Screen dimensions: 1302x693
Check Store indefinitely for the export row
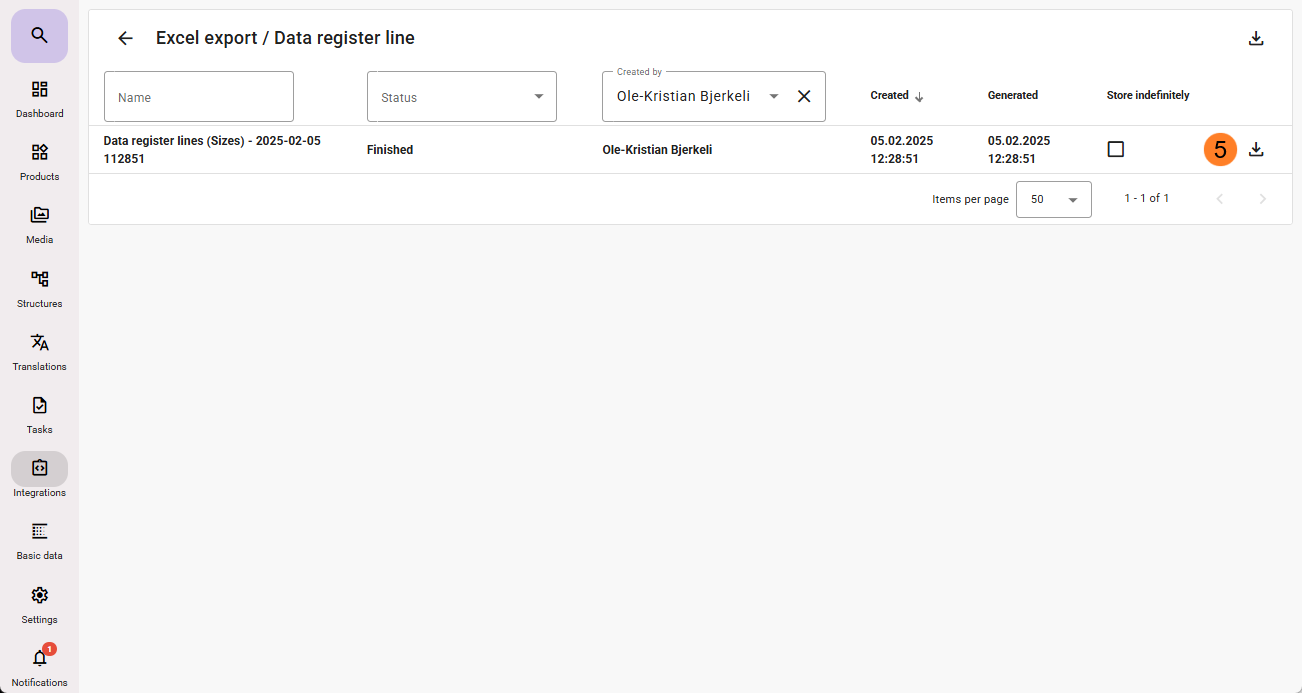[1116, 149]
